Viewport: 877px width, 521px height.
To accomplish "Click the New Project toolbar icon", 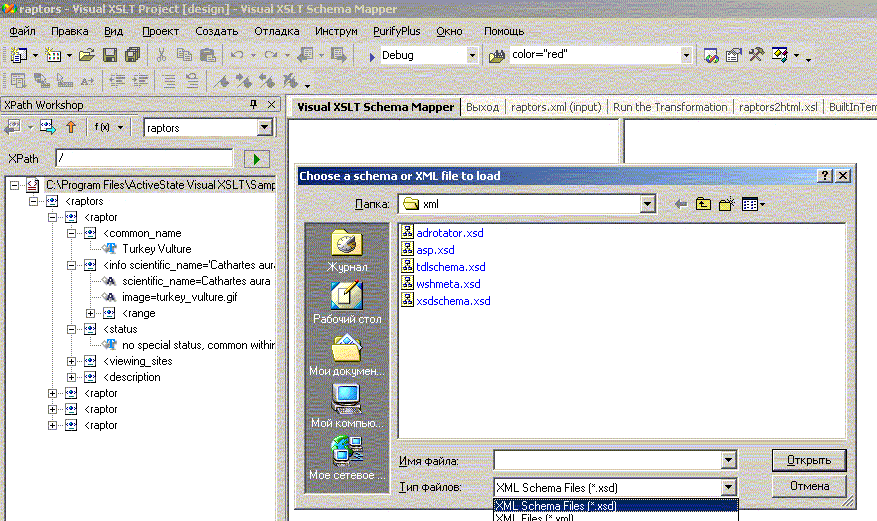I will click(x=19, y=55).
